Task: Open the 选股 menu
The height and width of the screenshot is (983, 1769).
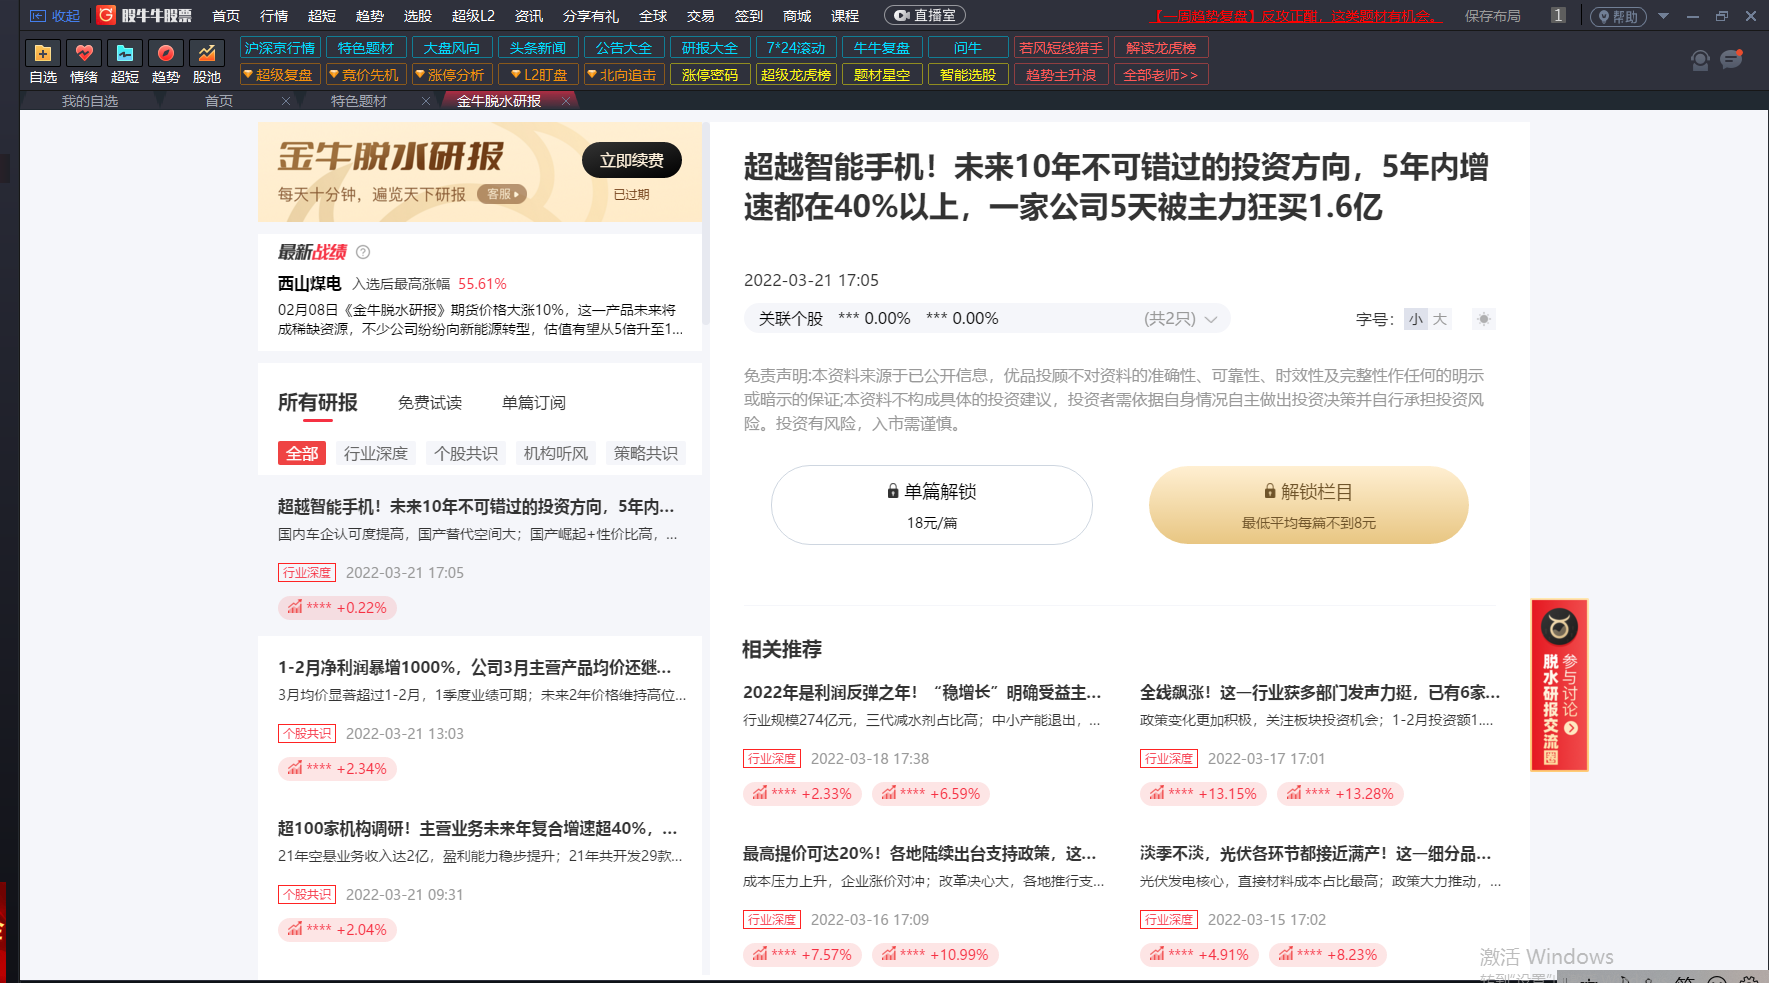Action: [418, 16]
